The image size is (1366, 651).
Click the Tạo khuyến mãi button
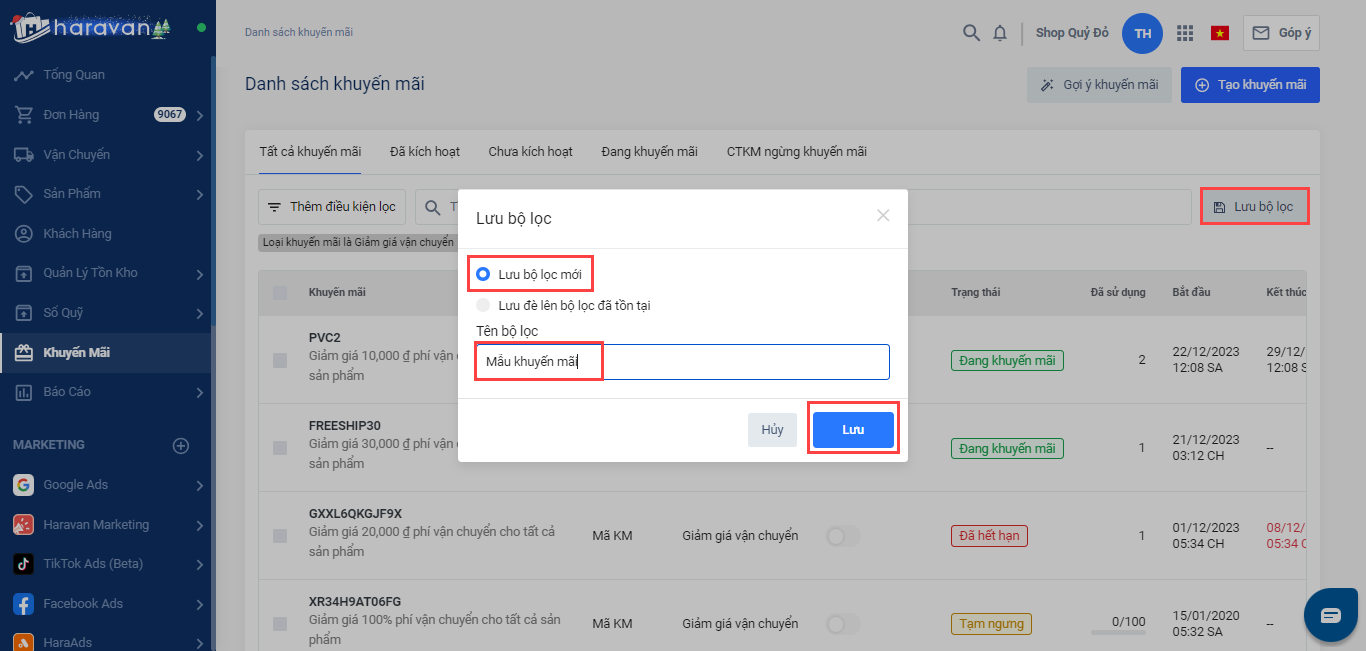click(1250, 85)
